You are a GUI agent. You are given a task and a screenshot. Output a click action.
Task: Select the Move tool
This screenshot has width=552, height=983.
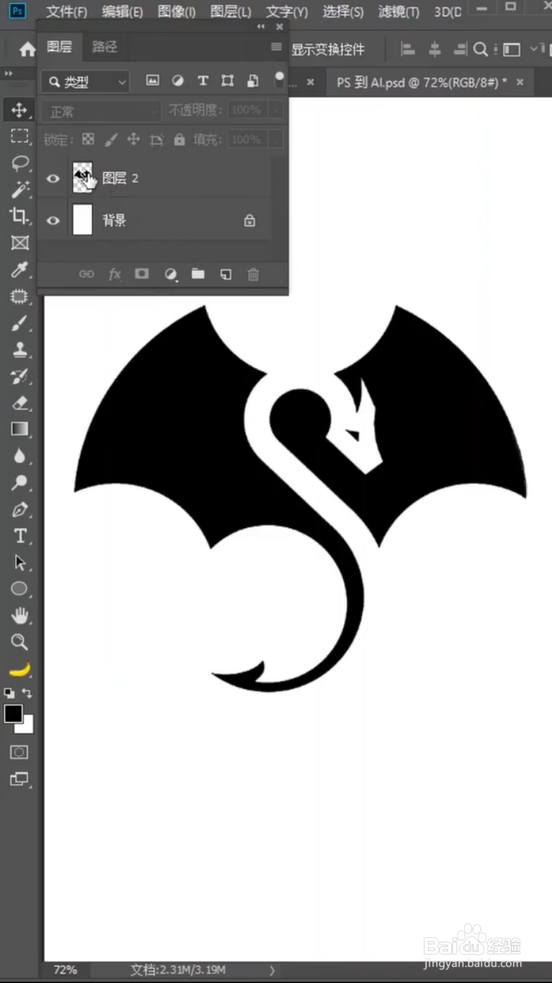[x=19, y=110]
